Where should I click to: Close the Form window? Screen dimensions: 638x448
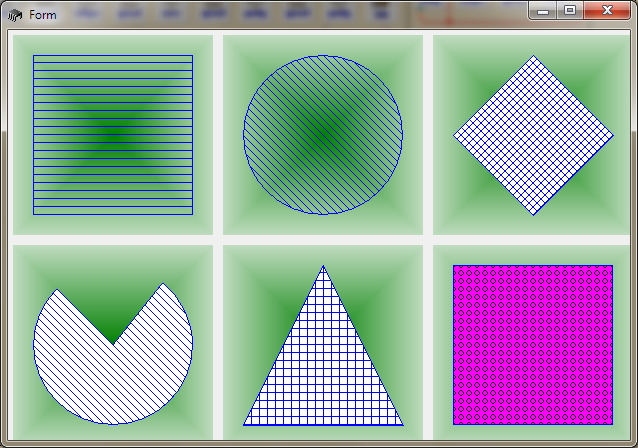tap(605, 11)
